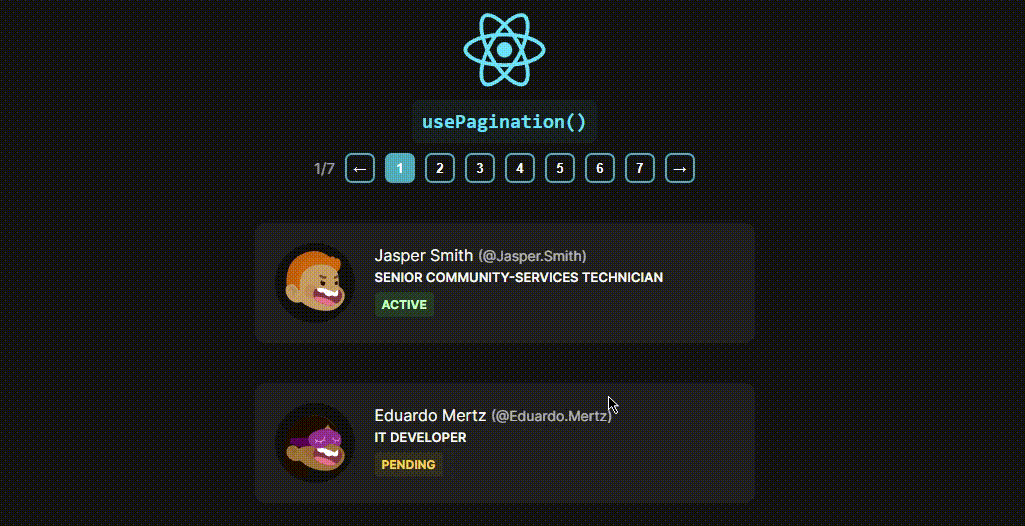Select the Jasper Smith name heading
1025x526 pixels.
pos(424,255)
